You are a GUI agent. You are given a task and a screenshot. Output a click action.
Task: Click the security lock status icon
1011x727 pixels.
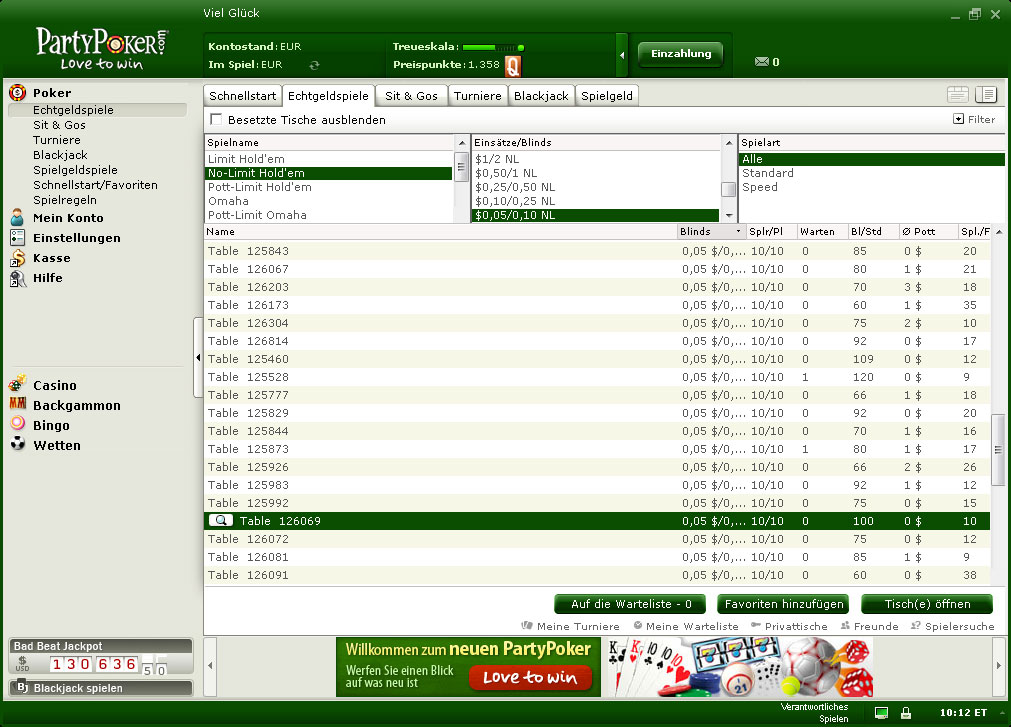pos(906,713)
